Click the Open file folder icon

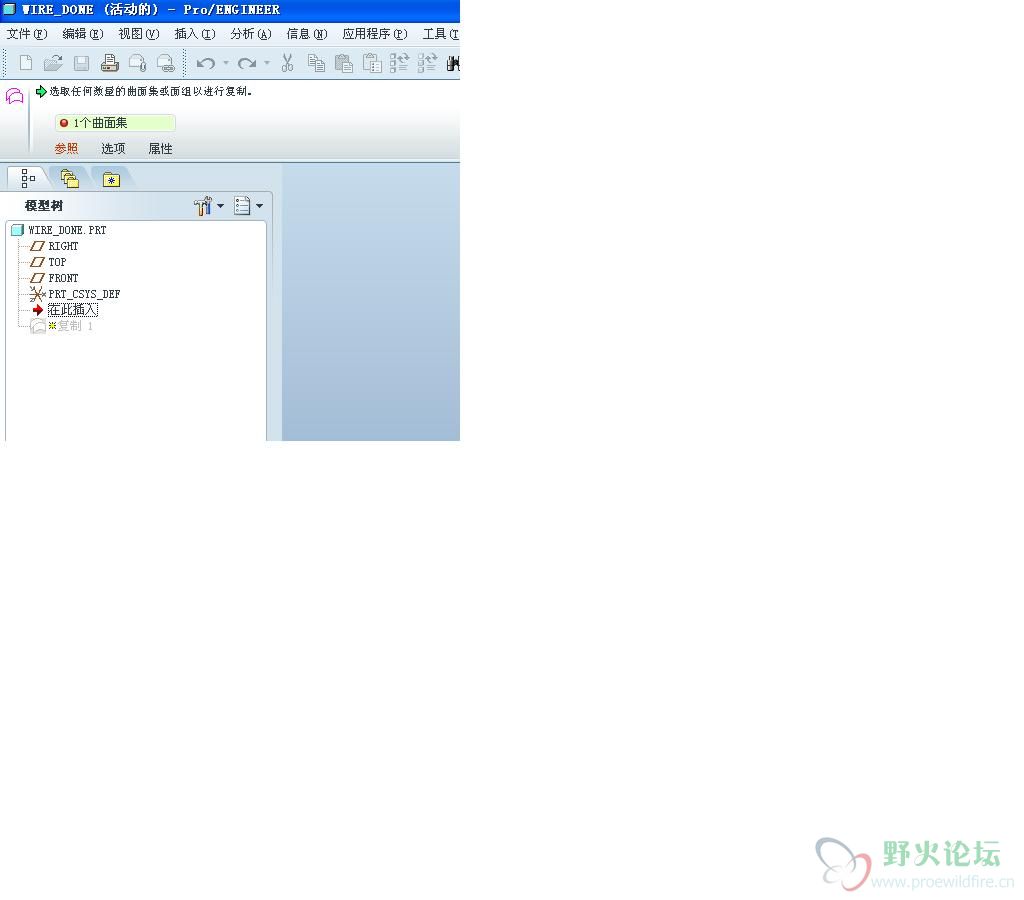coord(53,63)
